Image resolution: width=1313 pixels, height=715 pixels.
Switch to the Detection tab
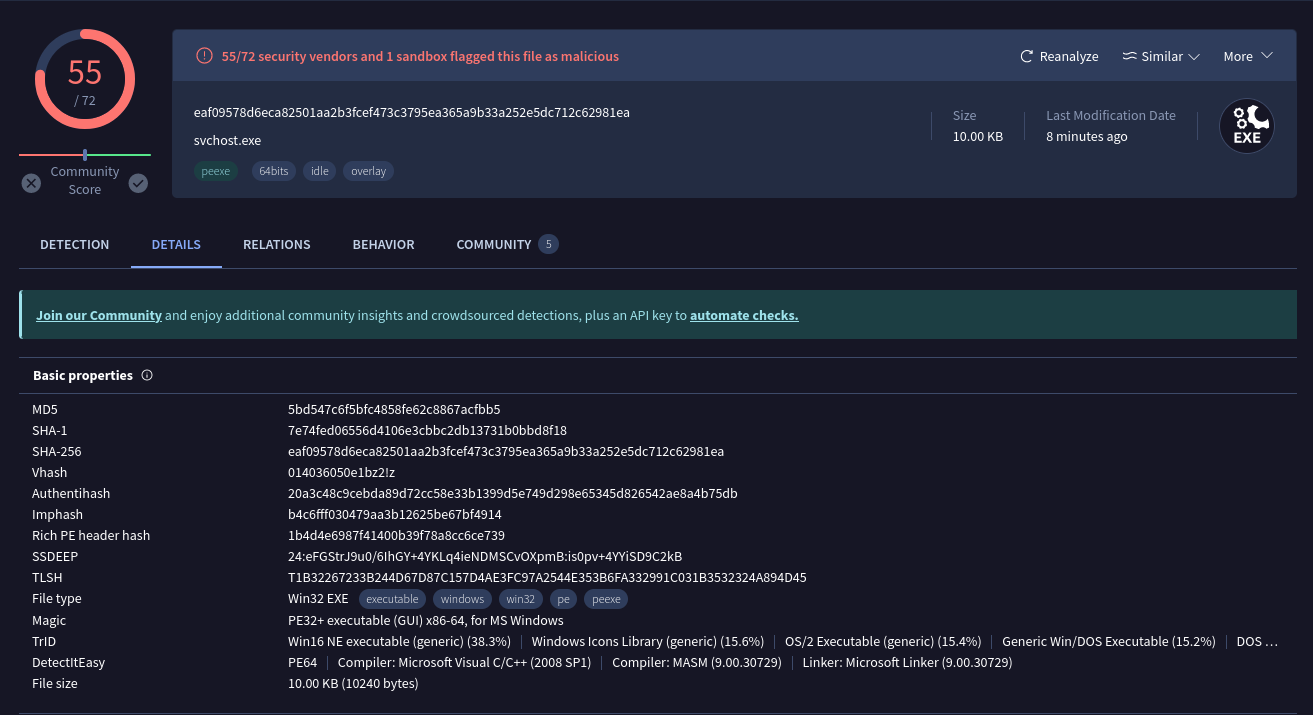[x=75, y=245]
